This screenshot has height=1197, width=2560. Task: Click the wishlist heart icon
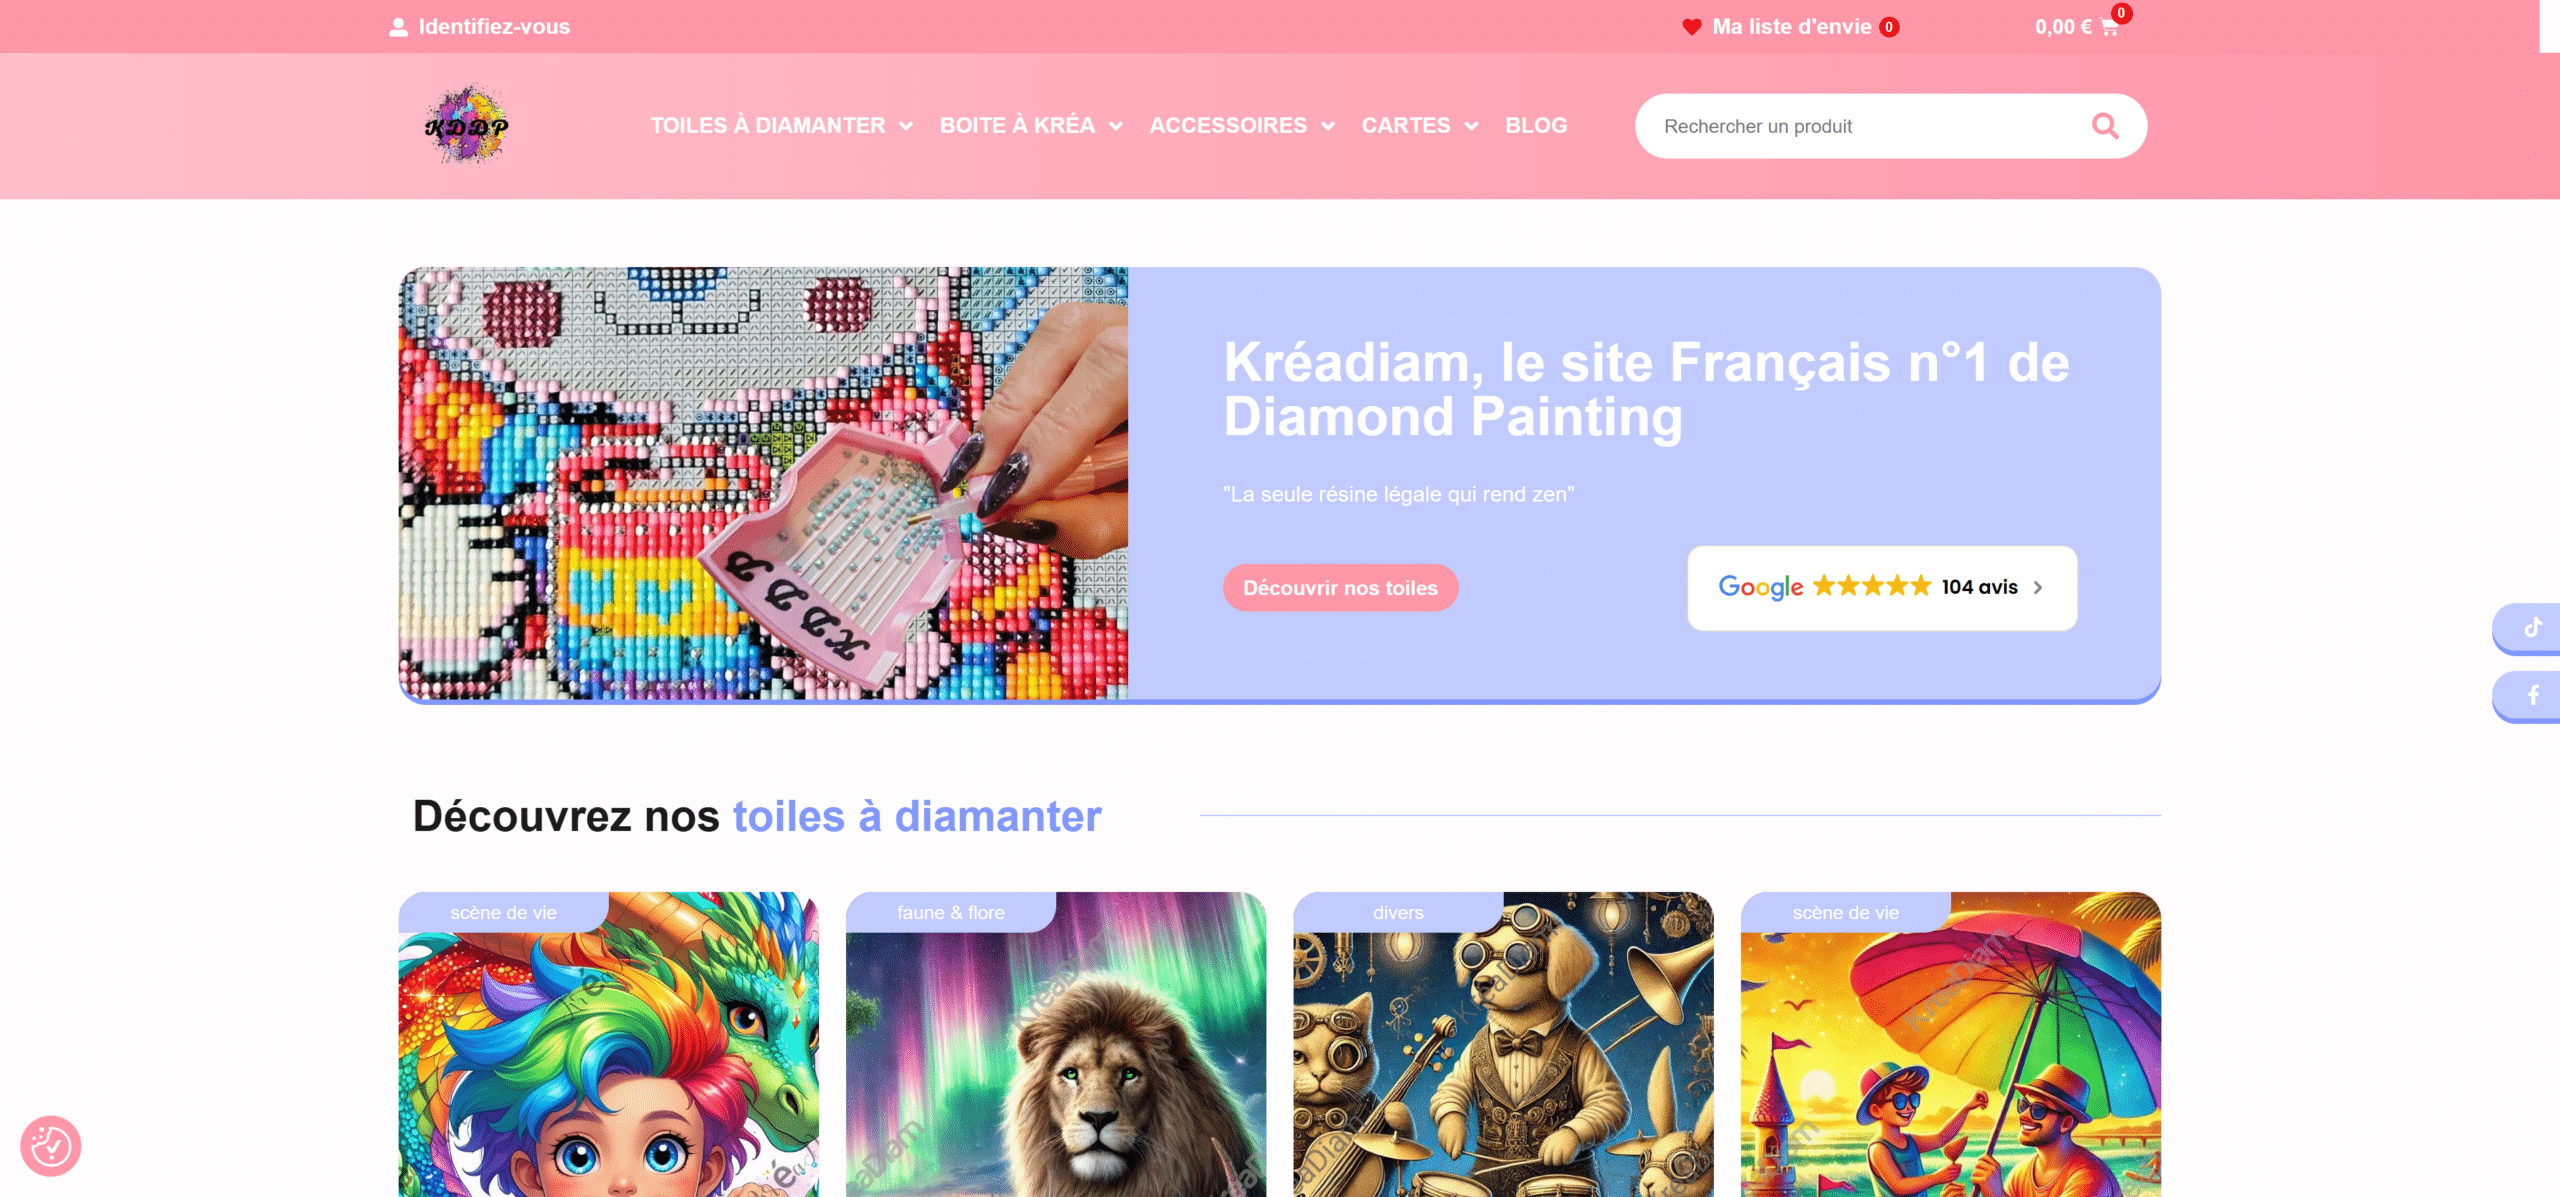[x=1692, y=27]
